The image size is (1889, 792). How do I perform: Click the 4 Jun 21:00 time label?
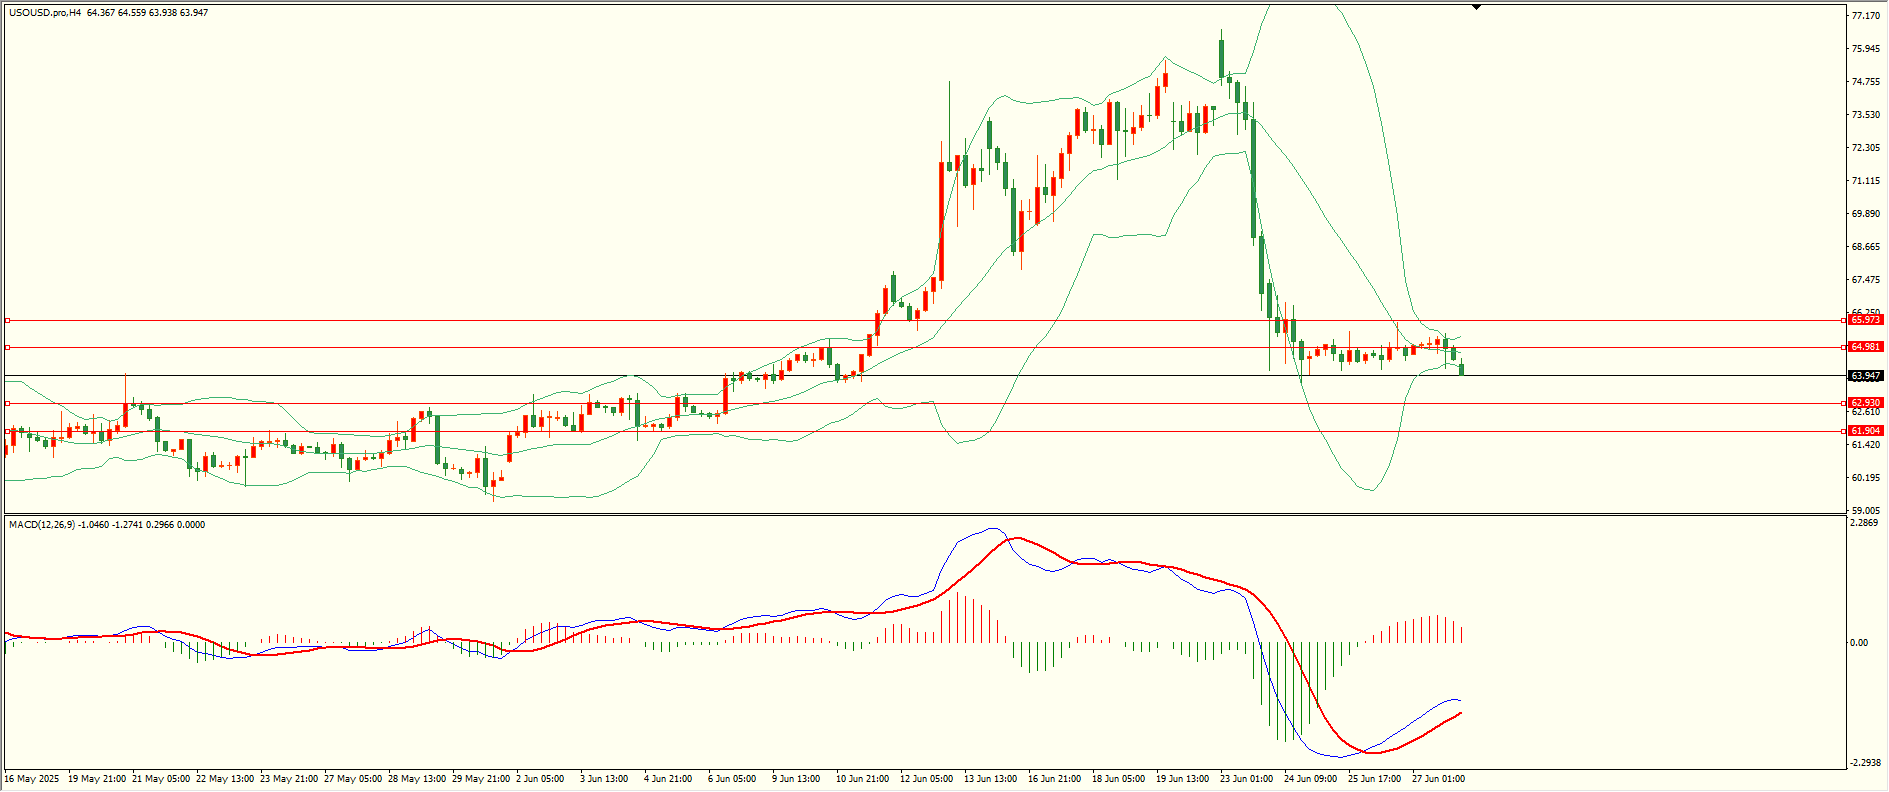pos(668,779)
